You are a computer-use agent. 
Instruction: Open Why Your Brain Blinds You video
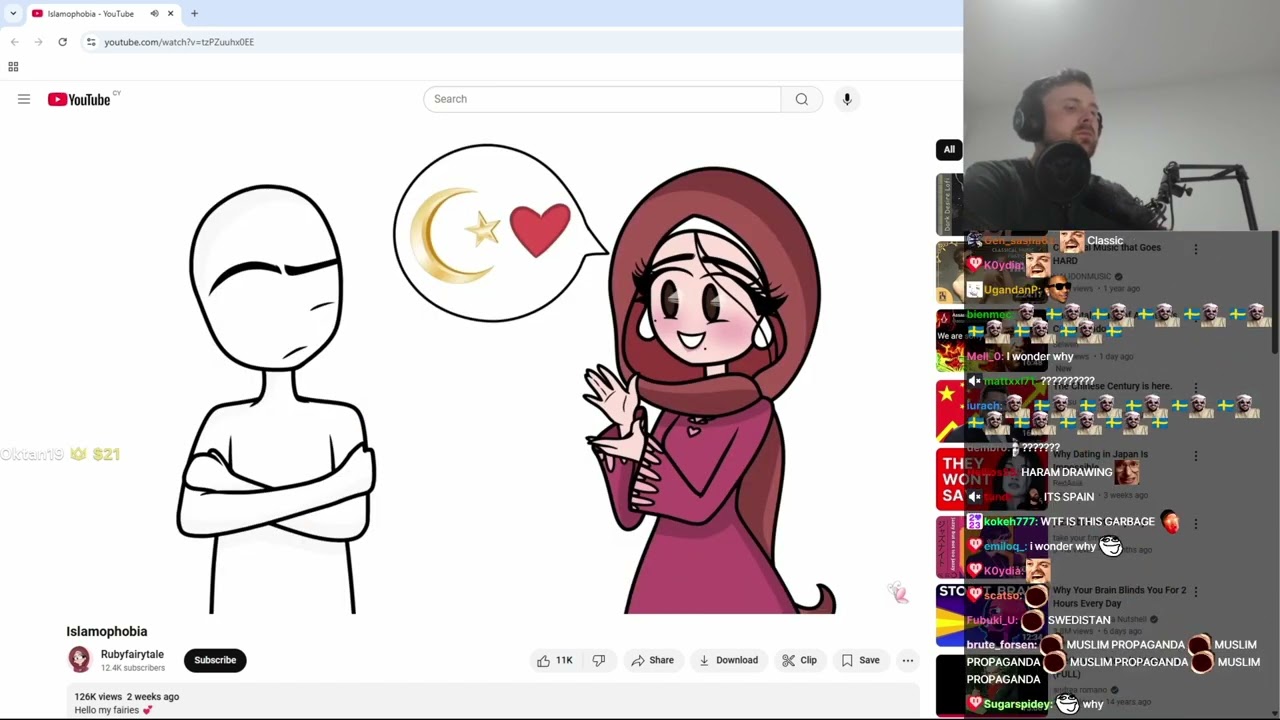[1119, 597]
